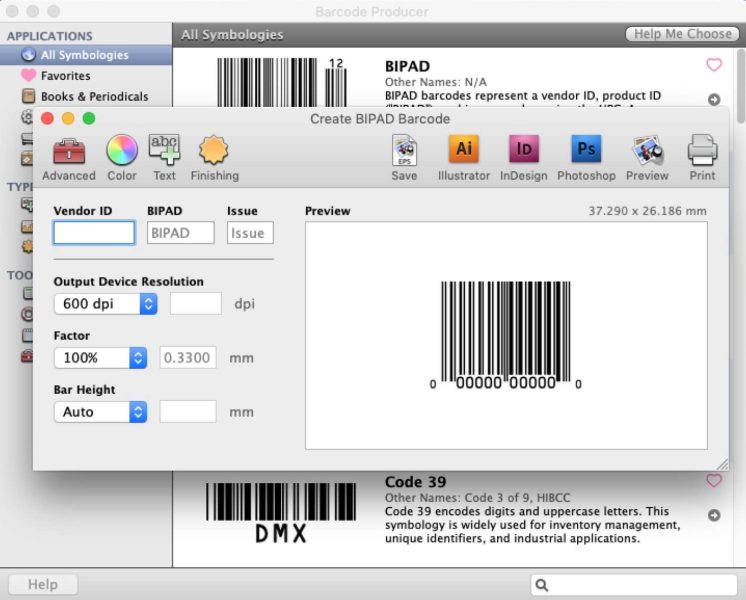This screenshot has height=600, width=746.
Task: Click the Code 39 symbology title
Action: click(415, 482)
